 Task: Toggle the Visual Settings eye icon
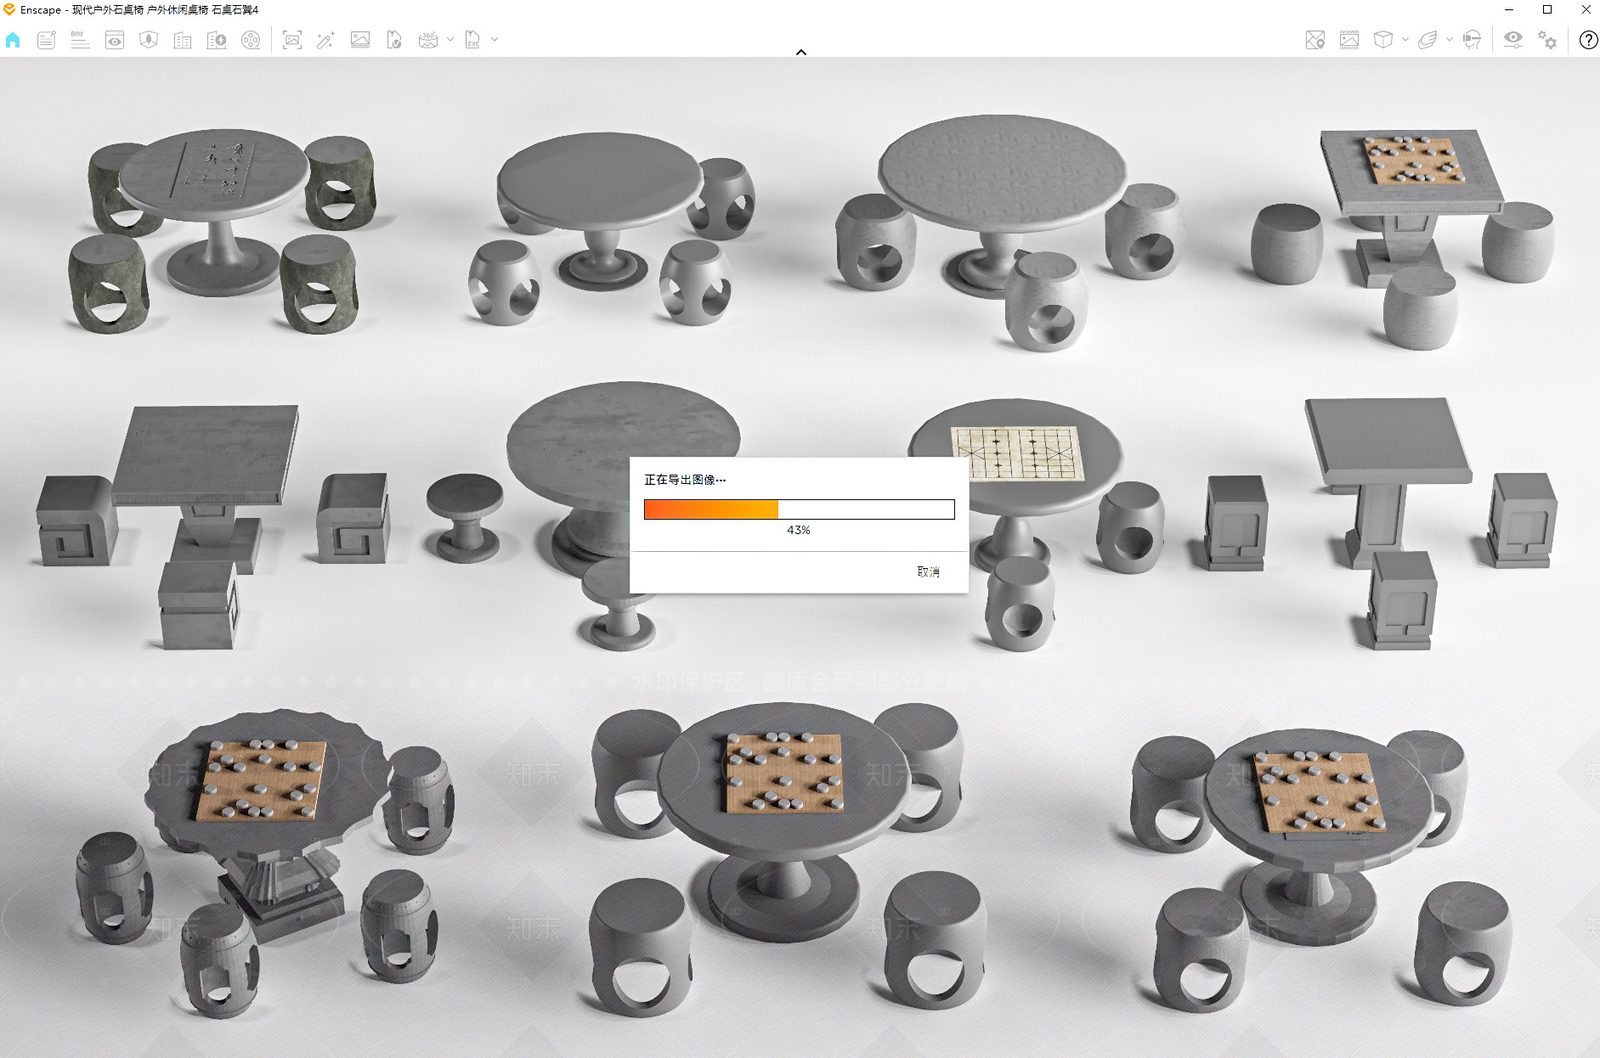click(1513, 40)
